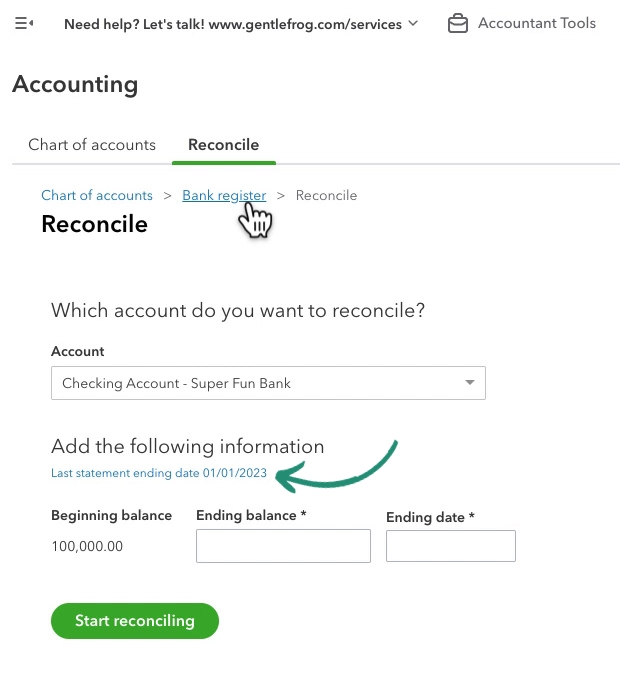Screen dimensions: 620x684
Task: Select the Reconcile tab
Action: pyautogui.click(x=223, y=145)
